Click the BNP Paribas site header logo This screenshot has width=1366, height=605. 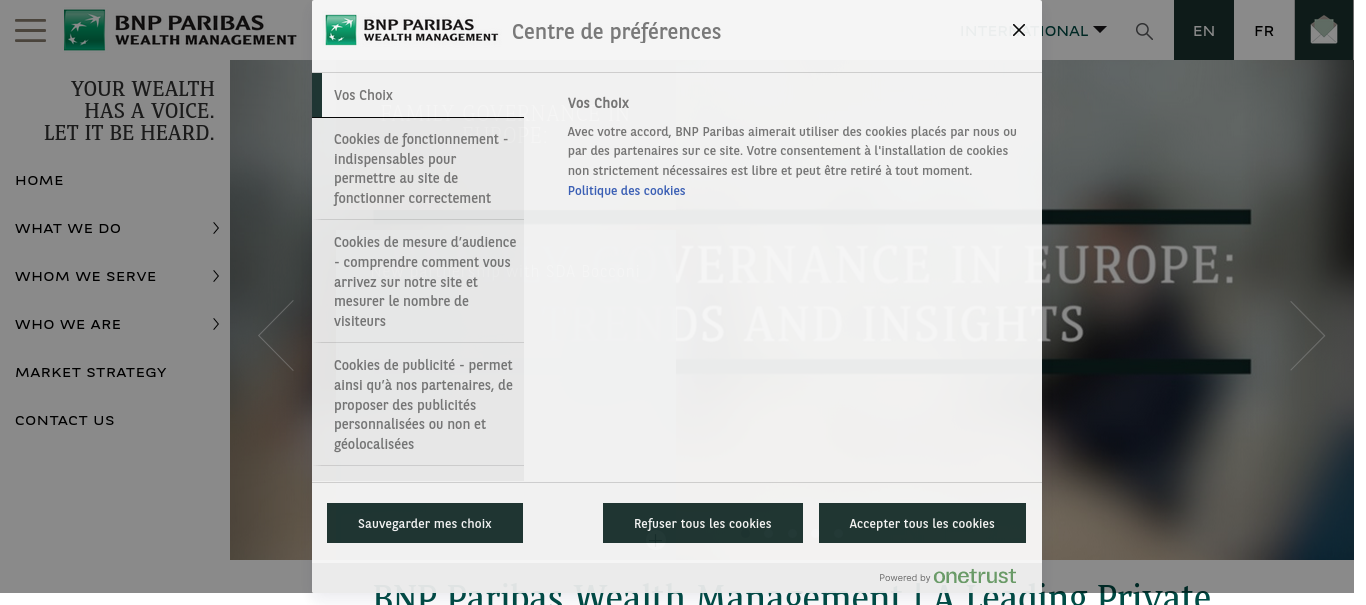point(181,30)
